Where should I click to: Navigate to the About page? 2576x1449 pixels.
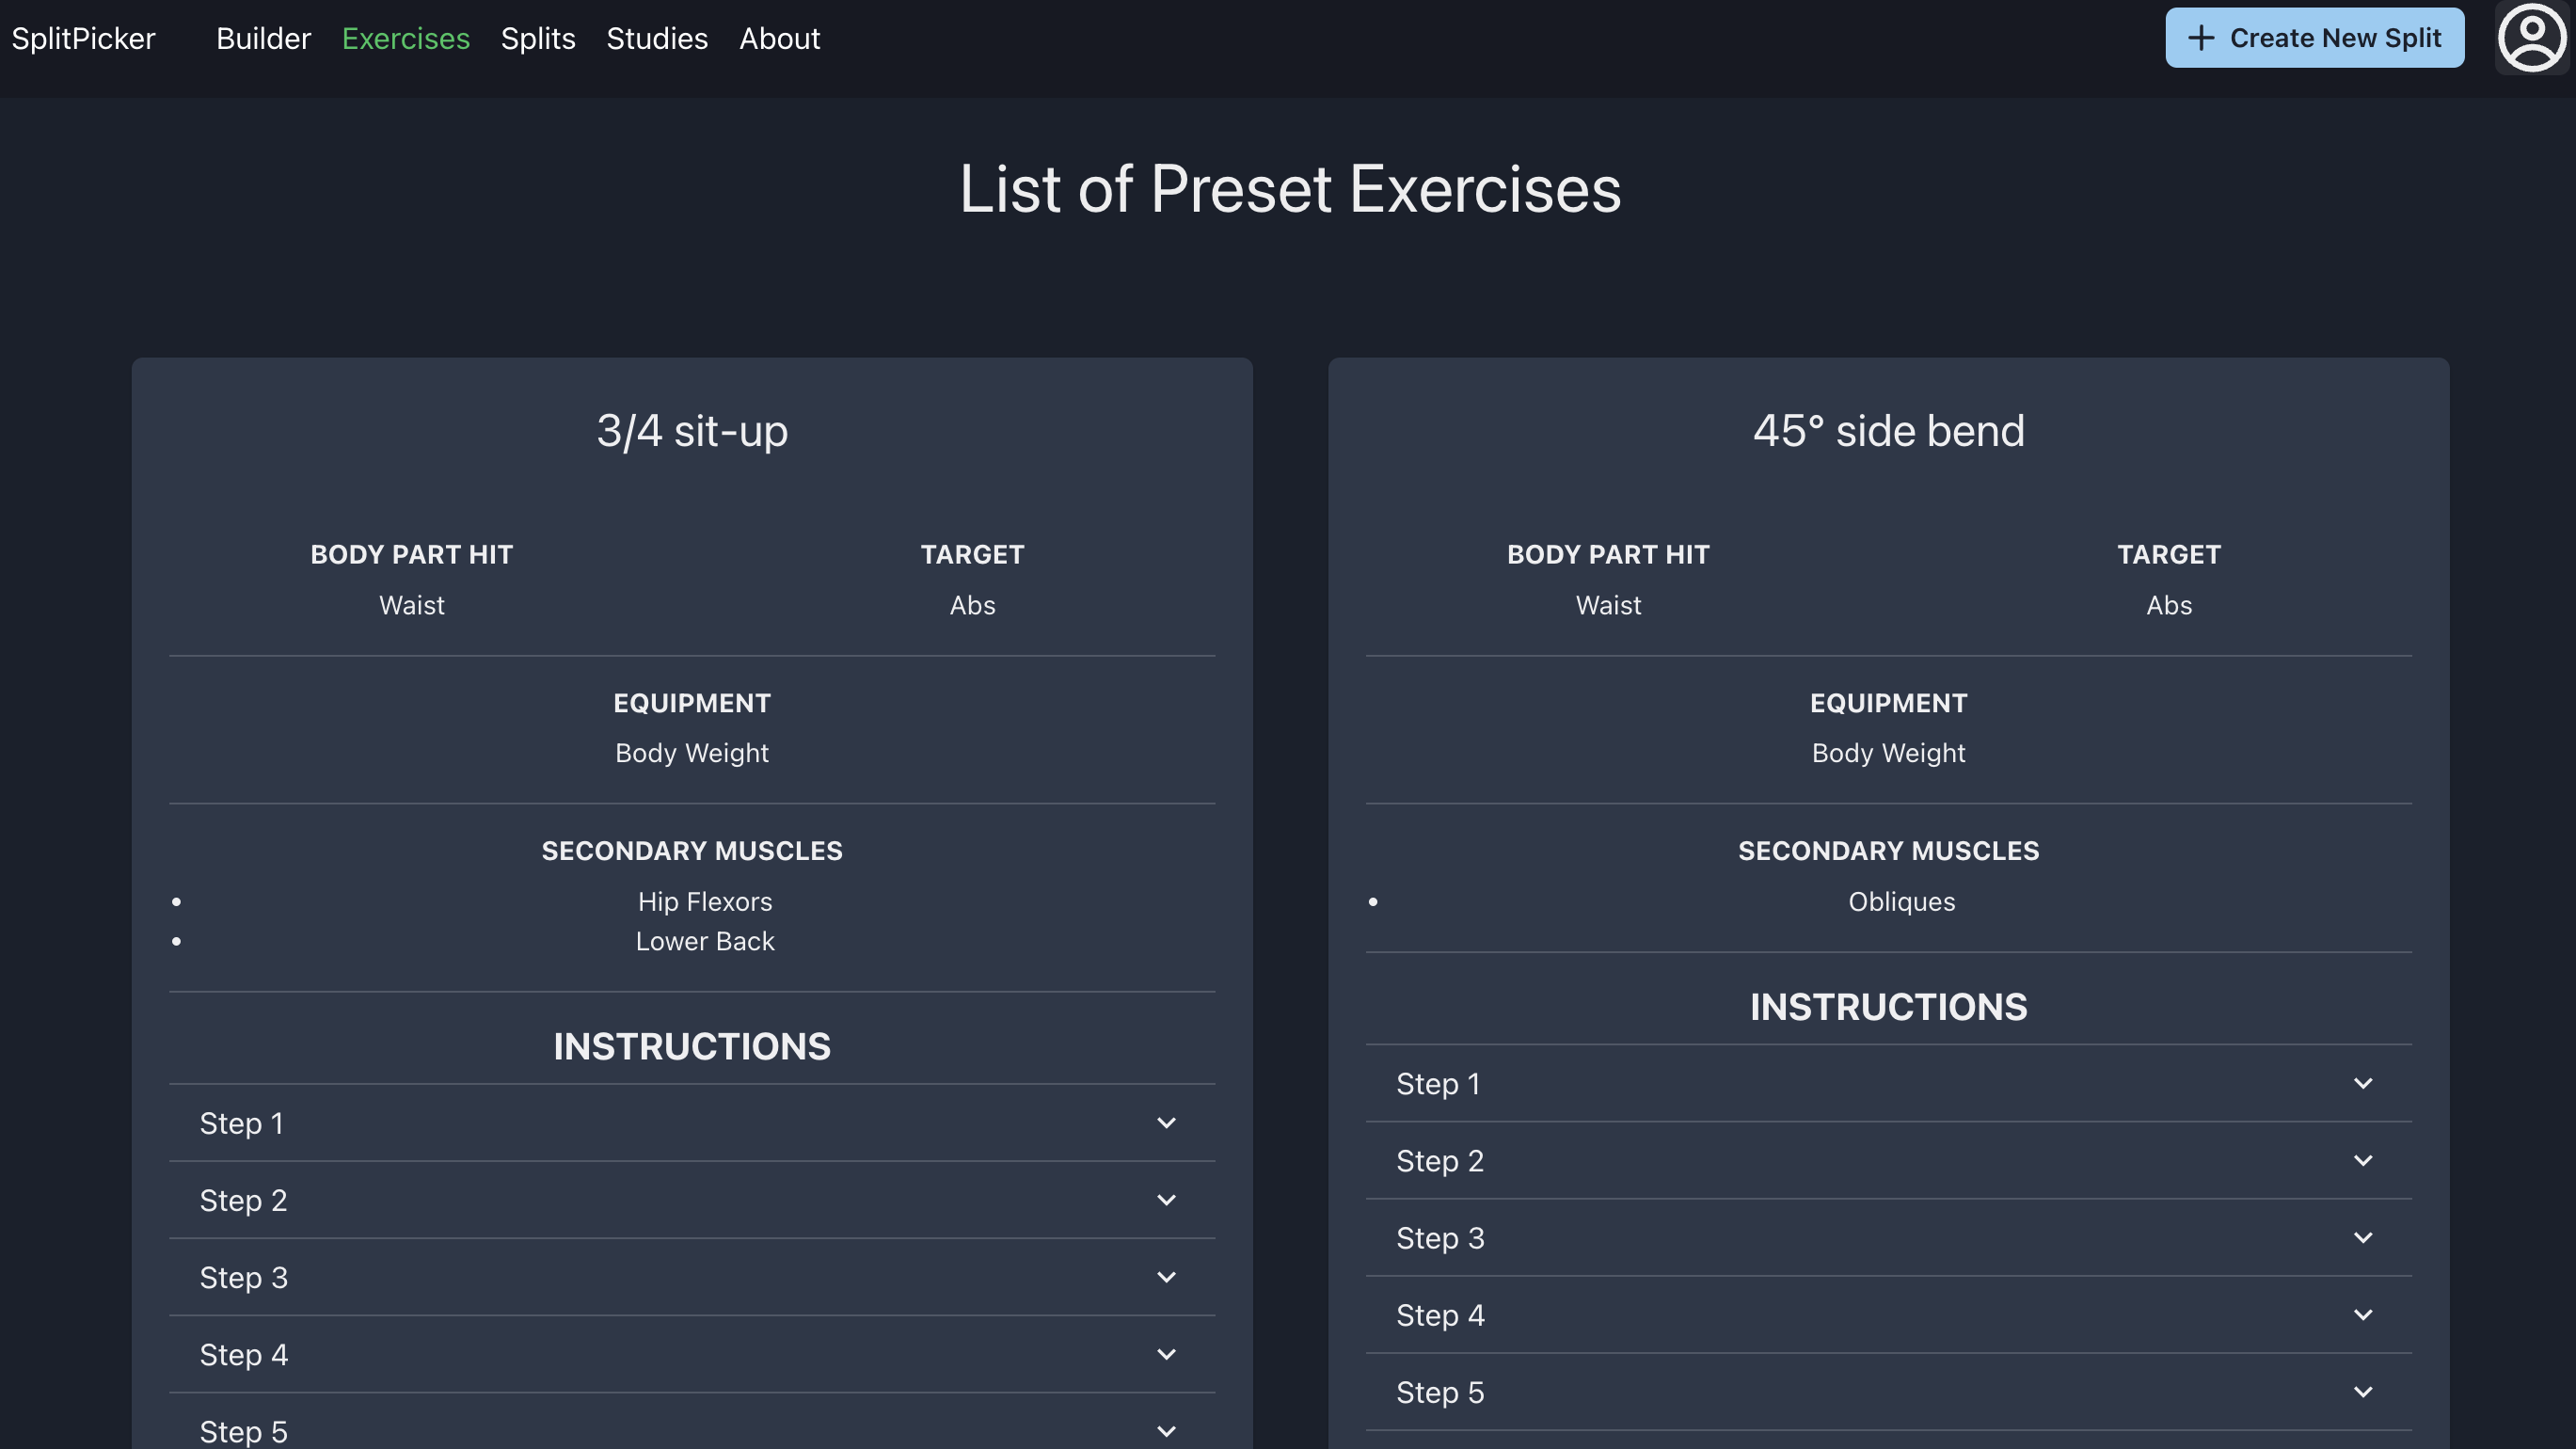click(779, 38)
